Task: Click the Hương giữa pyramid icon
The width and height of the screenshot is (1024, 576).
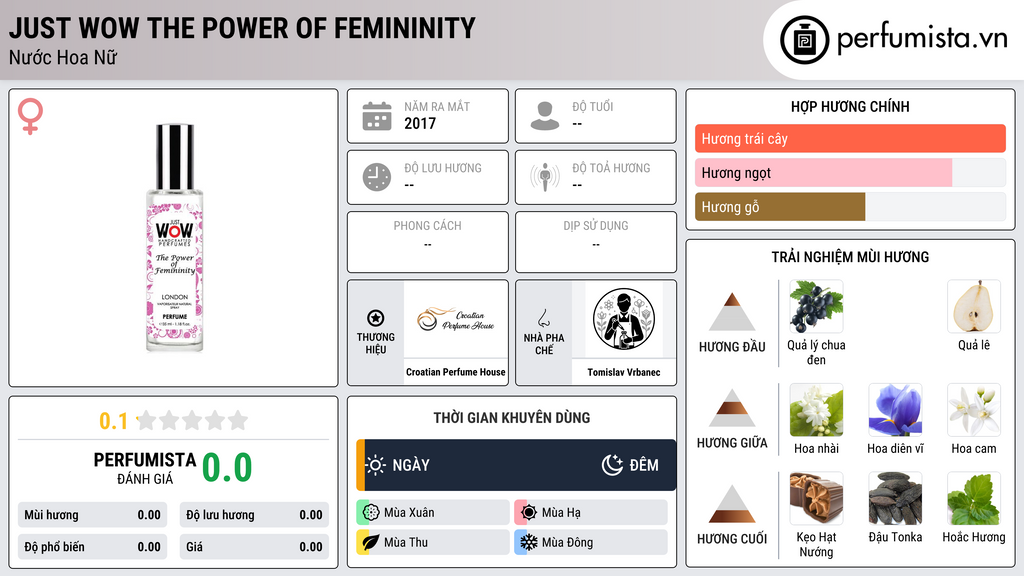Action: [732, 408]
